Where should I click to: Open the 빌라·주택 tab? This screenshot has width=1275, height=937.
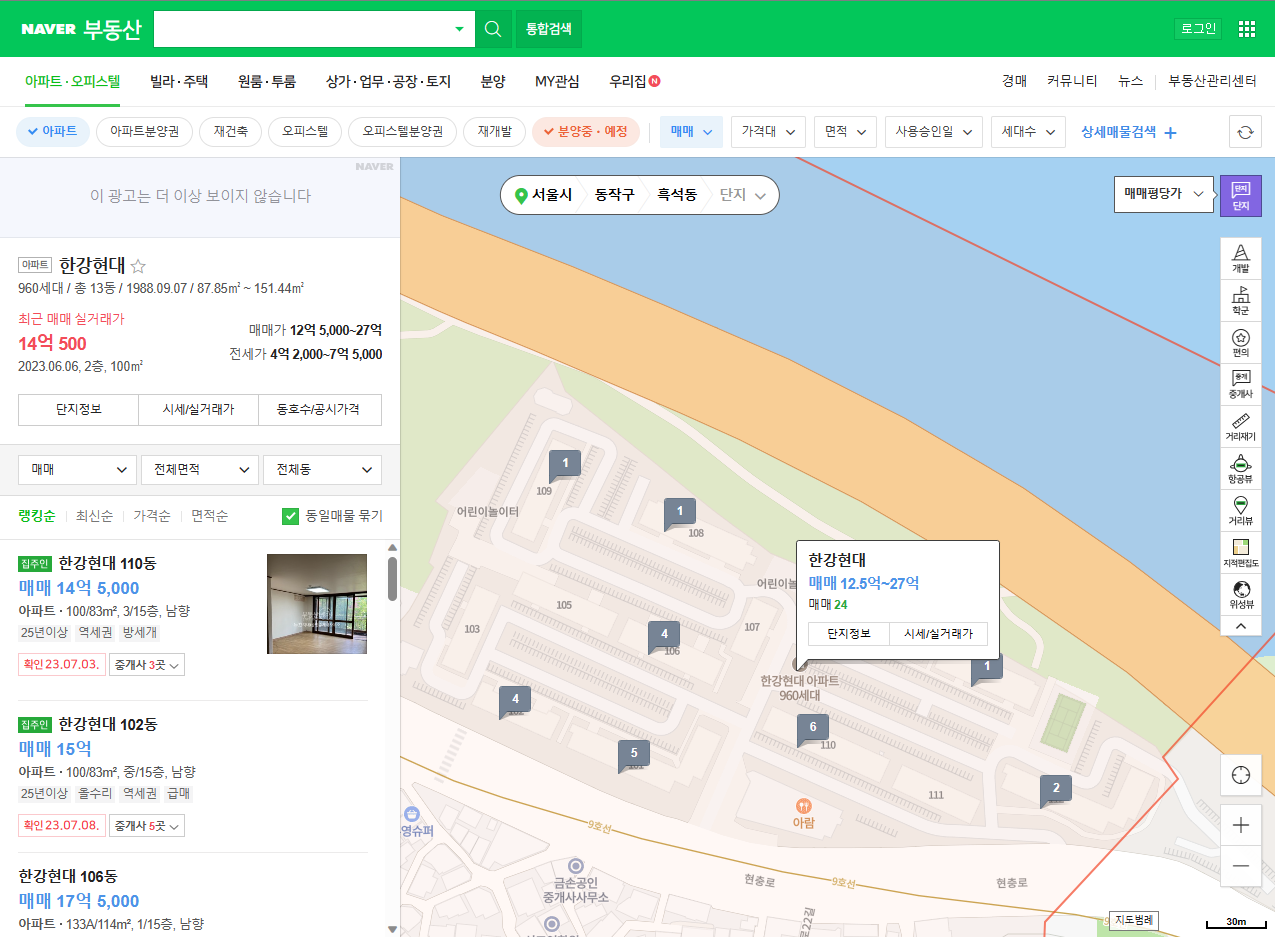click(x=179, y=82)
